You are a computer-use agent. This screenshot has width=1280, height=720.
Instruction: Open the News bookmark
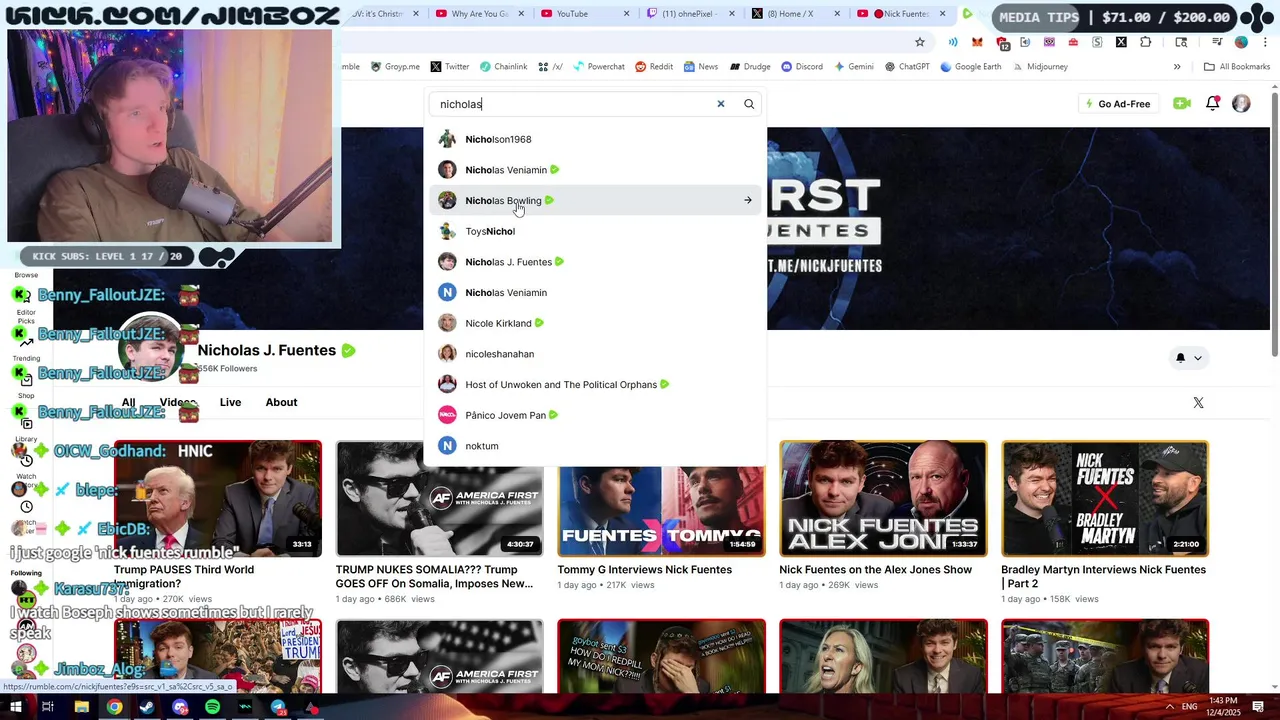click(701, 67)
